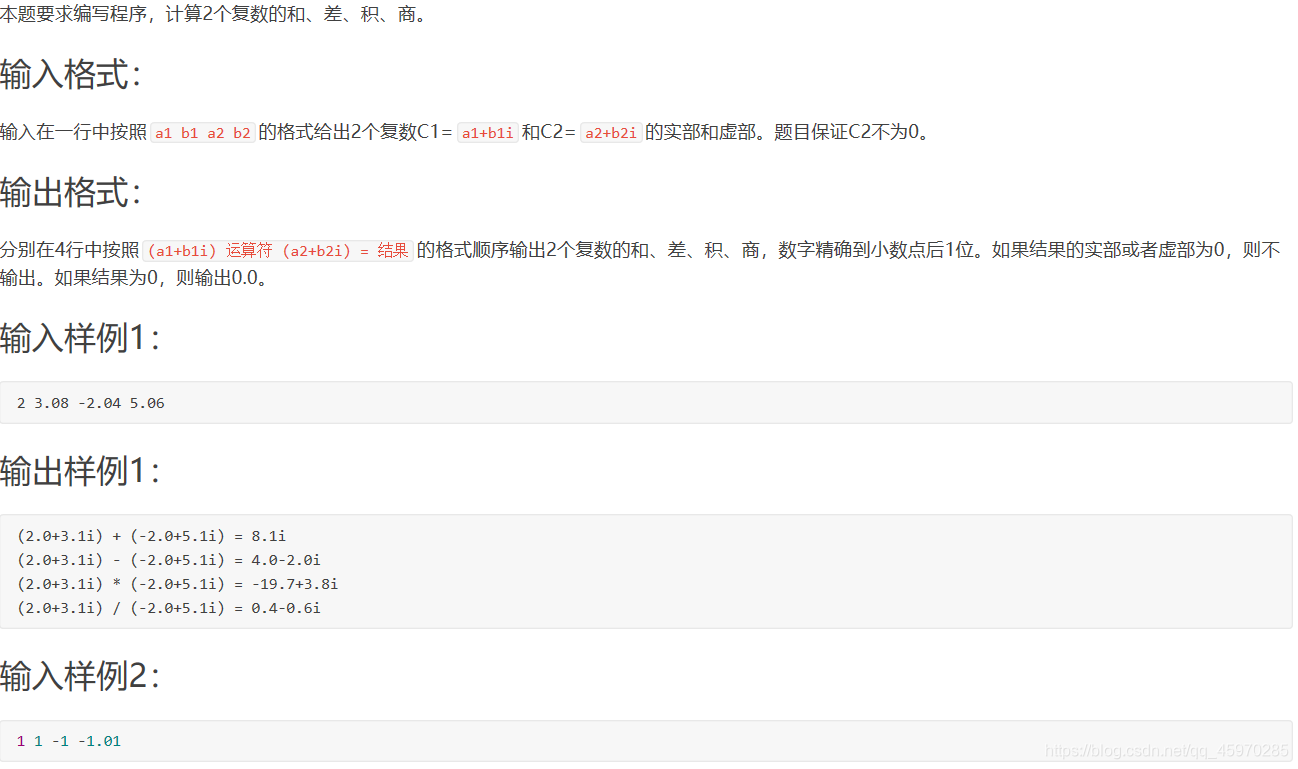Screen dimensions: 1298x769
Task: Click the 输入样例1 heading
Action: 81,338
